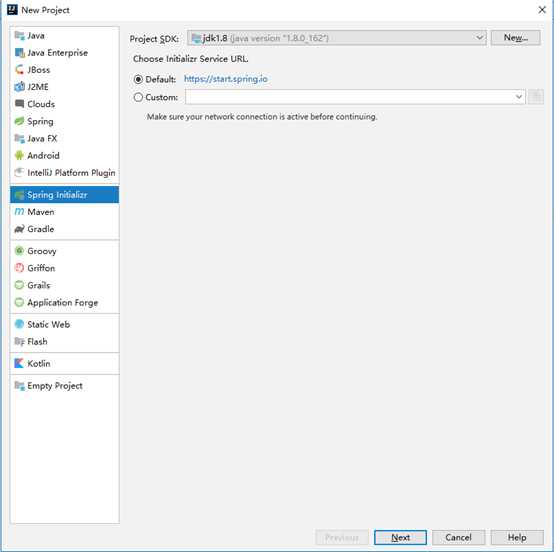
Task: Select Spring project type label
Action: coord(40,122)
